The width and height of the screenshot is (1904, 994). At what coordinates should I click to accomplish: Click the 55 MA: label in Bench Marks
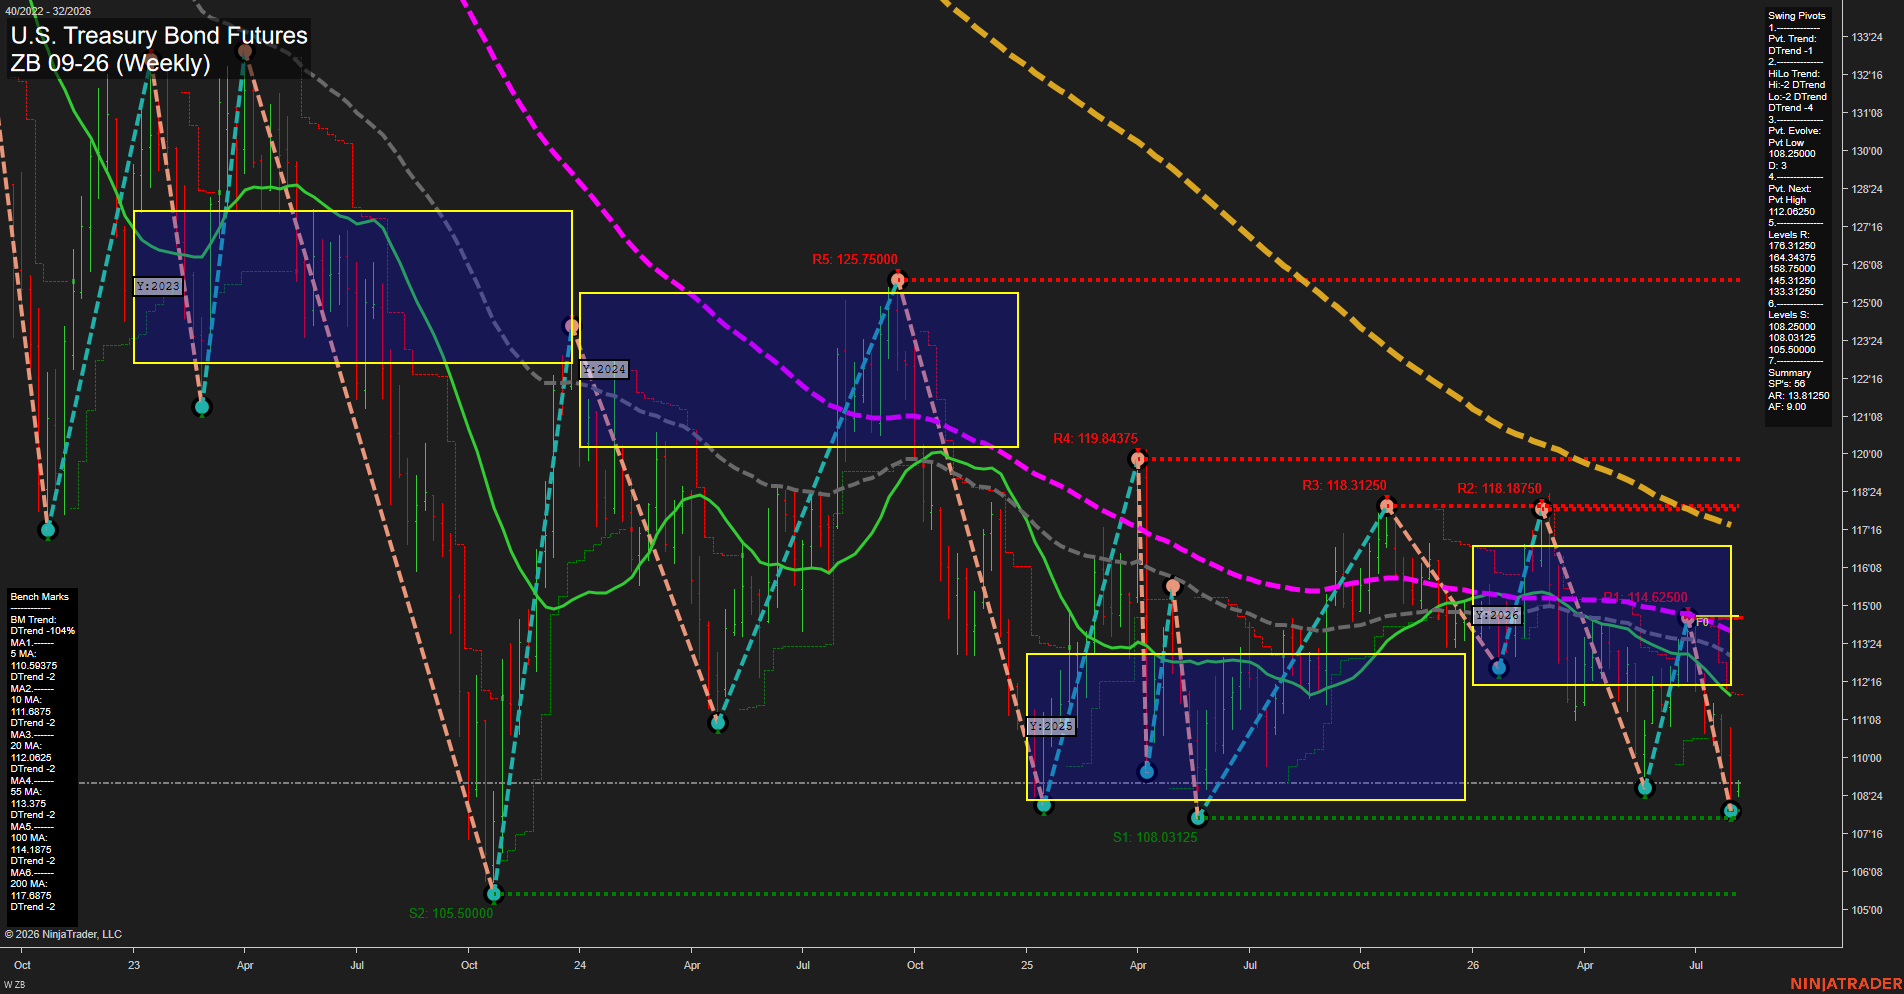pyautogui.click(x=26, y=792)
